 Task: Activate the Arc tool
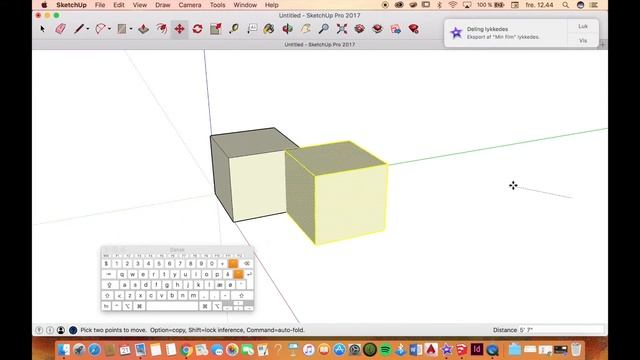[x=100, y=29]
